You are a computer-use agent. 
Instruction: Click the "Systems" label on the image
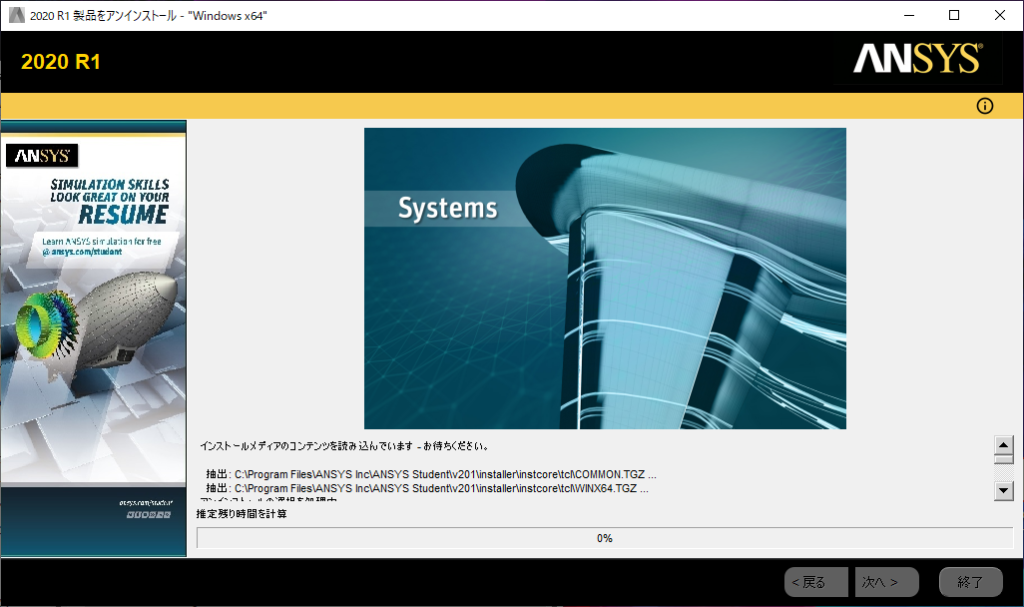click(x=448, y=208)
